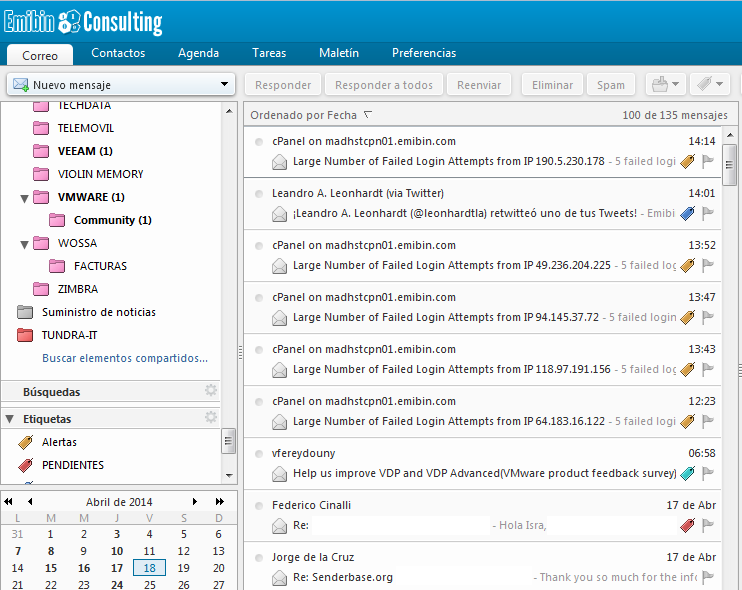Image resolution: width=742 pixels, height=590 pixels.
Task: Click the message list scrollbar thumb
Action: (x=729, y=165)
